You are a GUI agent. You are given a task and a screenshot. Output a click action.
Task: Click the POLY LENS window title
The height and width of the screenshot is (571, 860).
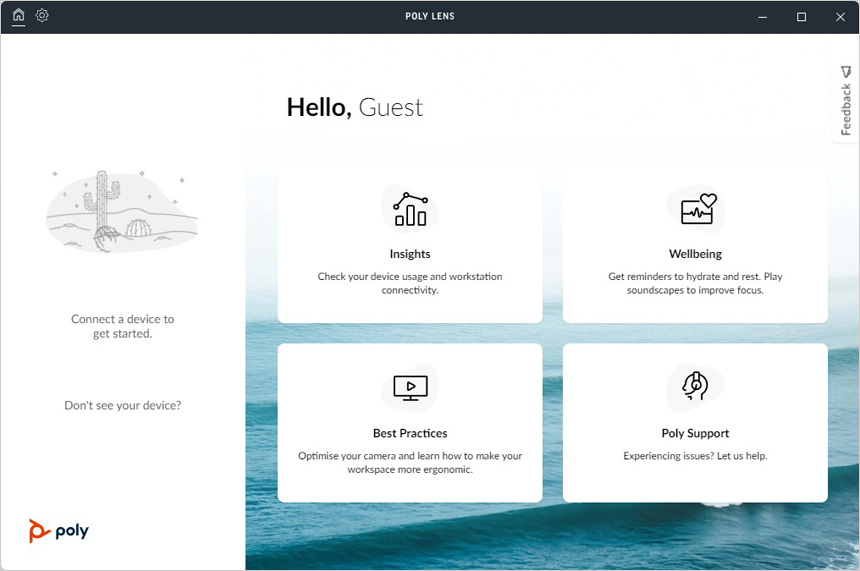pyautogui.click(x=430, y=16)
